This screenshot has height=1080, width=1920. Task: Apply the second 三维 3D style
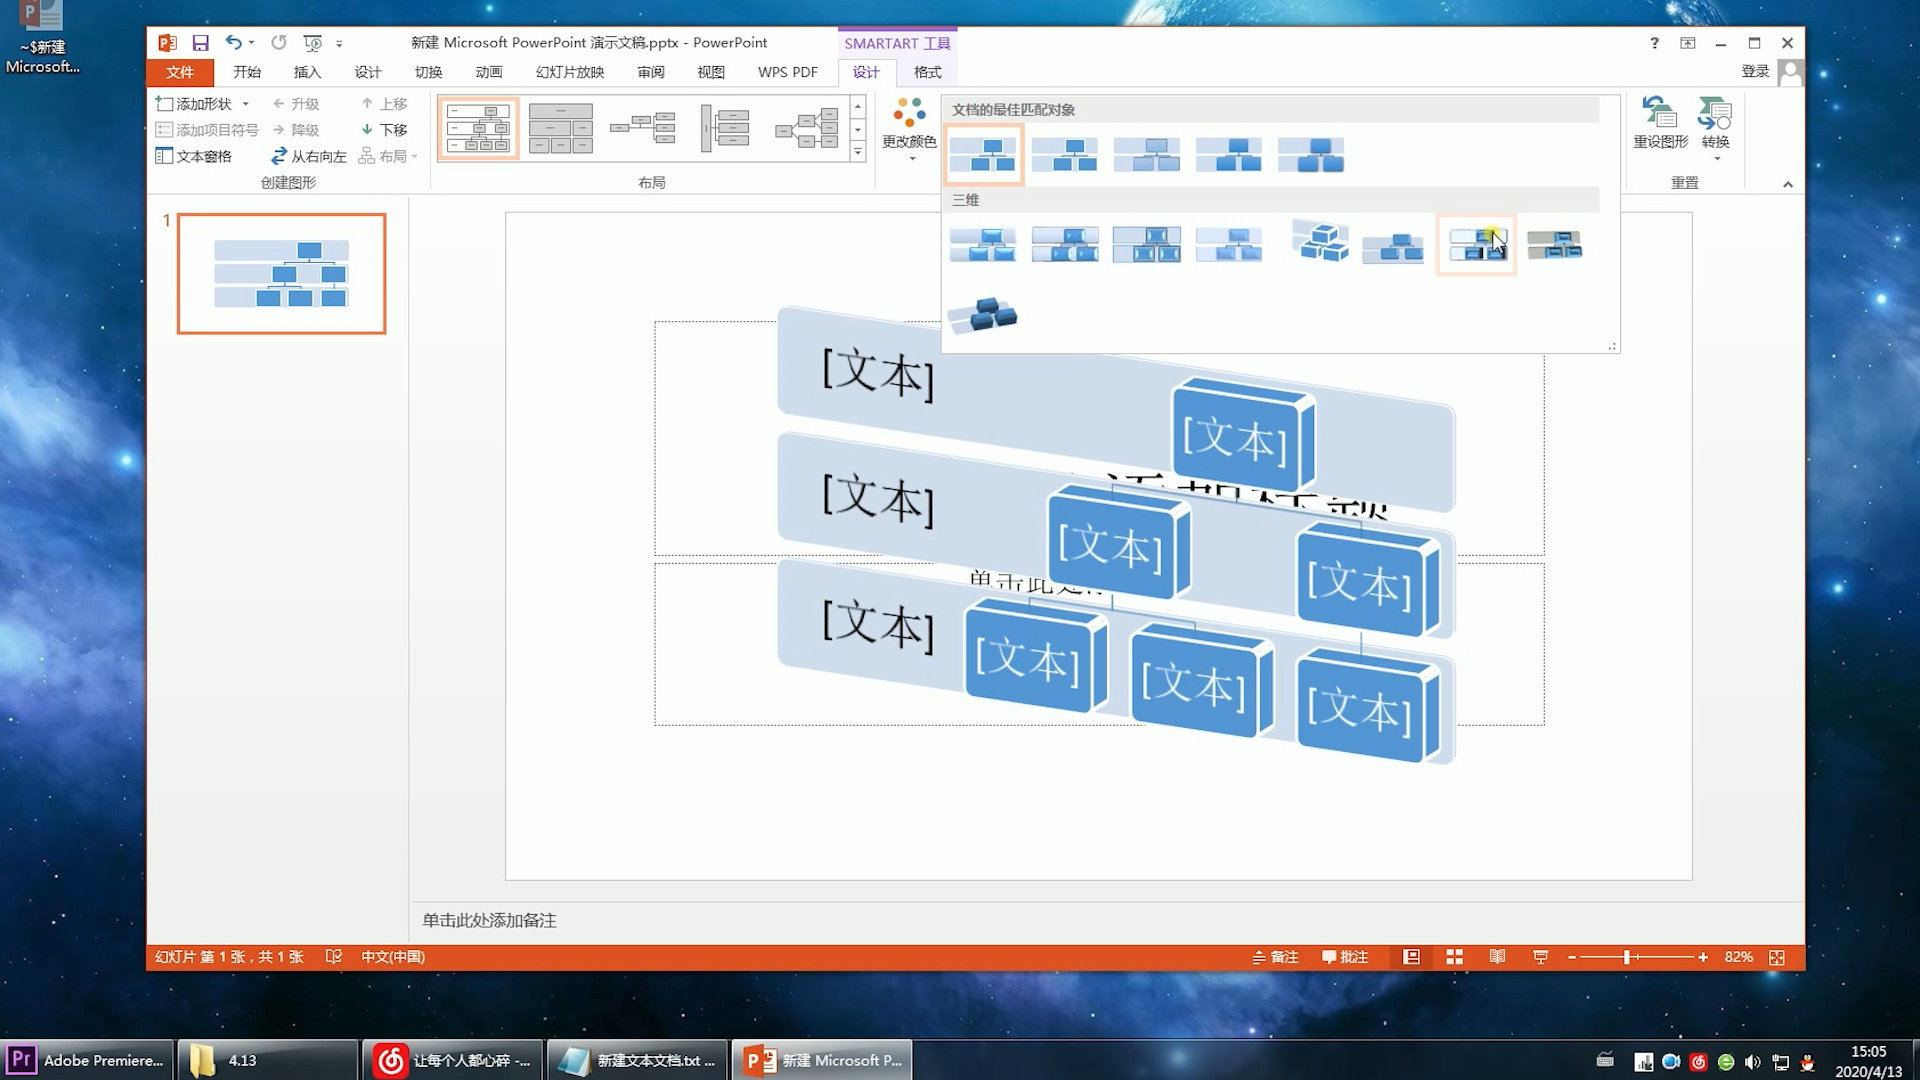[x=1064, y=244]
